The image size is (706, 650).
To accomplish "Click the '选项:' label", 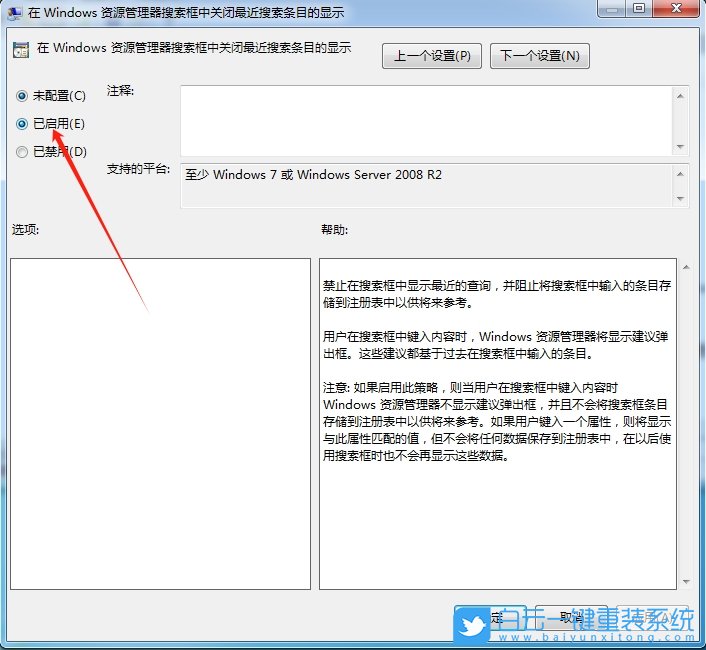I will (26, 230).
